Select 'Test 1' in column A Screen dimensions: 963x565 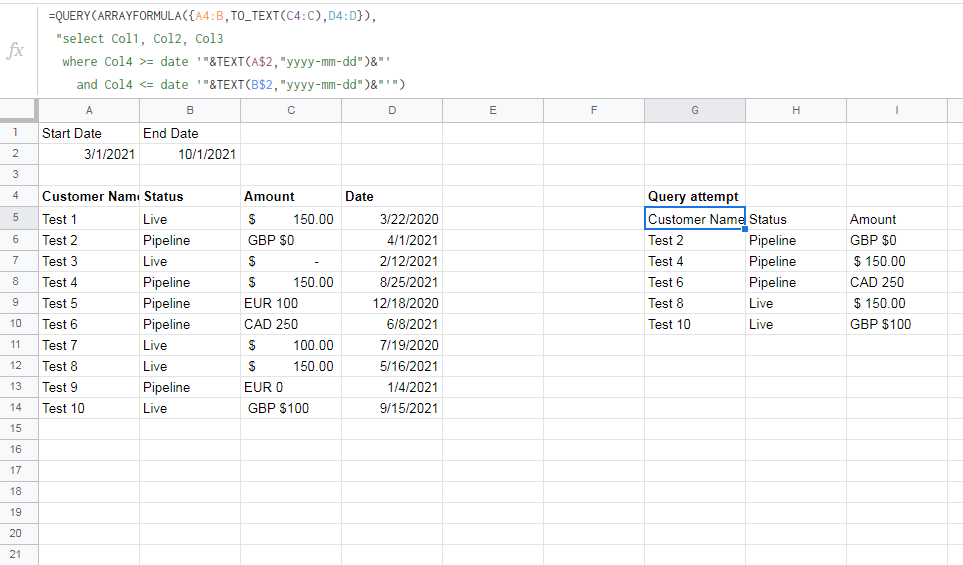pos(89,219)
